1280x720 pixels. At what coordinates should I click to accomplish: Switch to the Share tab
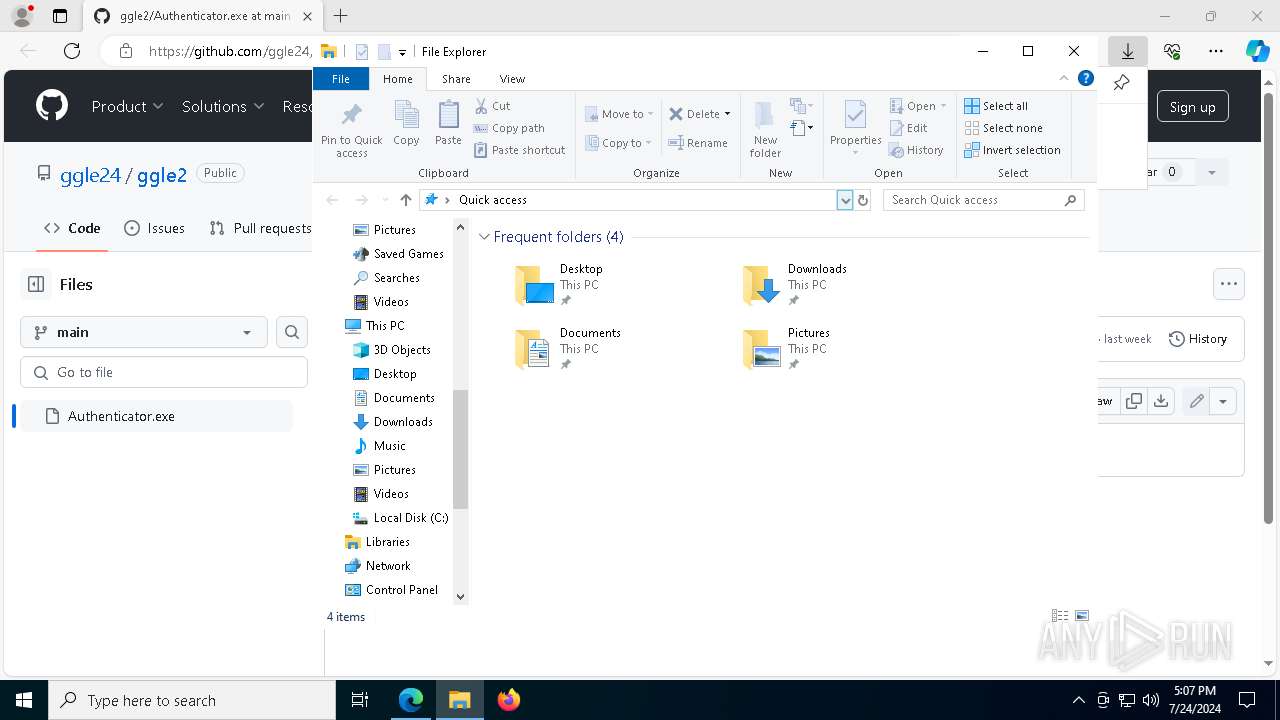tap(456, 79)
